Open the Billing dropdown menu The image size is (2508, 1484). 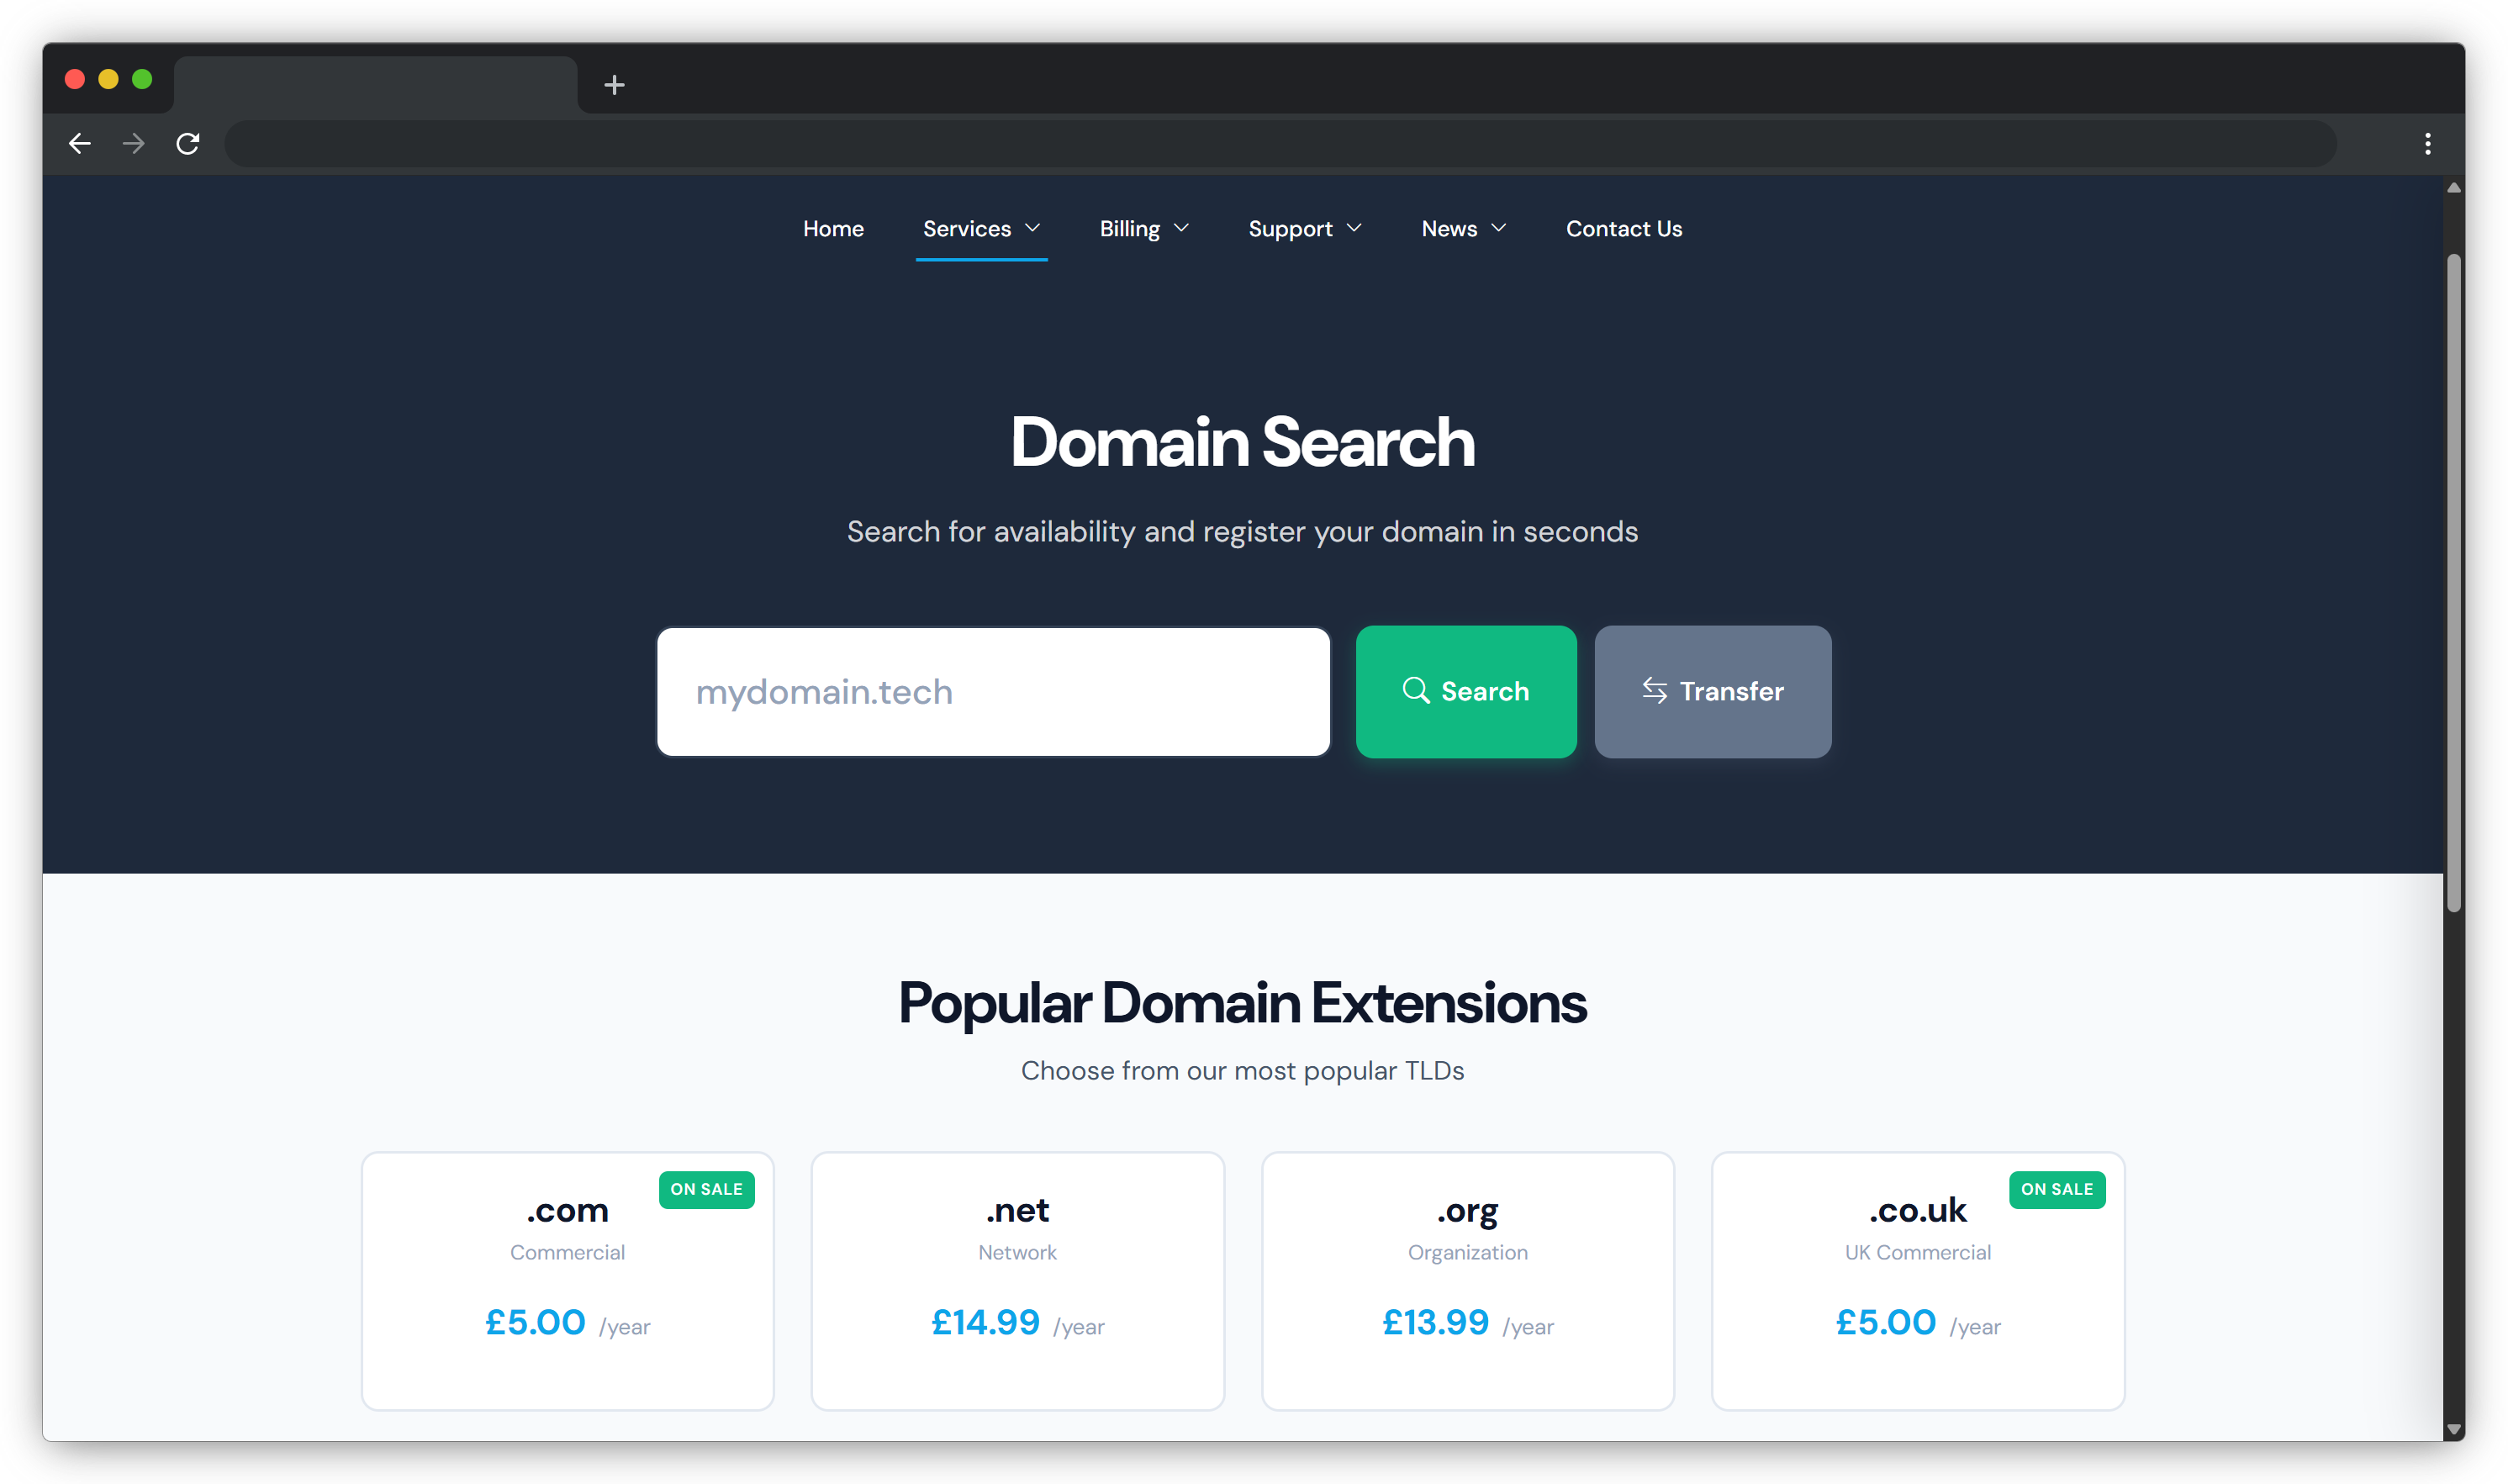point(1143,228)
